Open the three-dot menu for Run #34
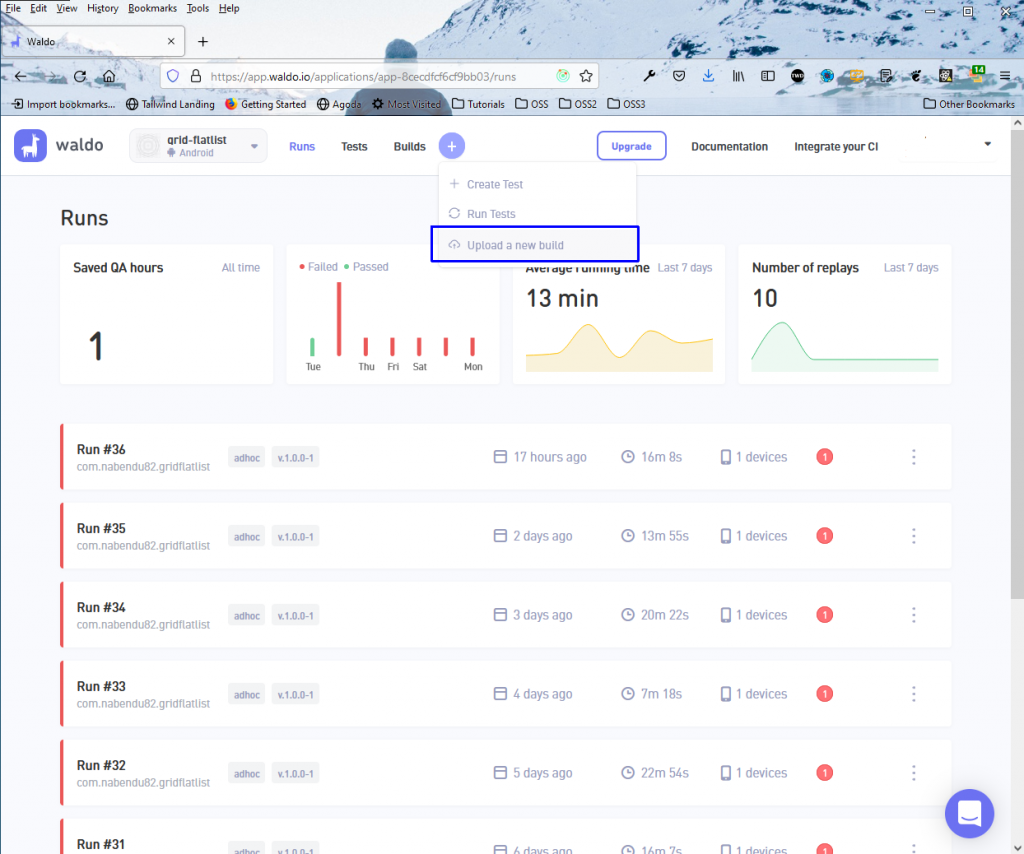Screen dimensions: 1024x854 click(914, 615)
